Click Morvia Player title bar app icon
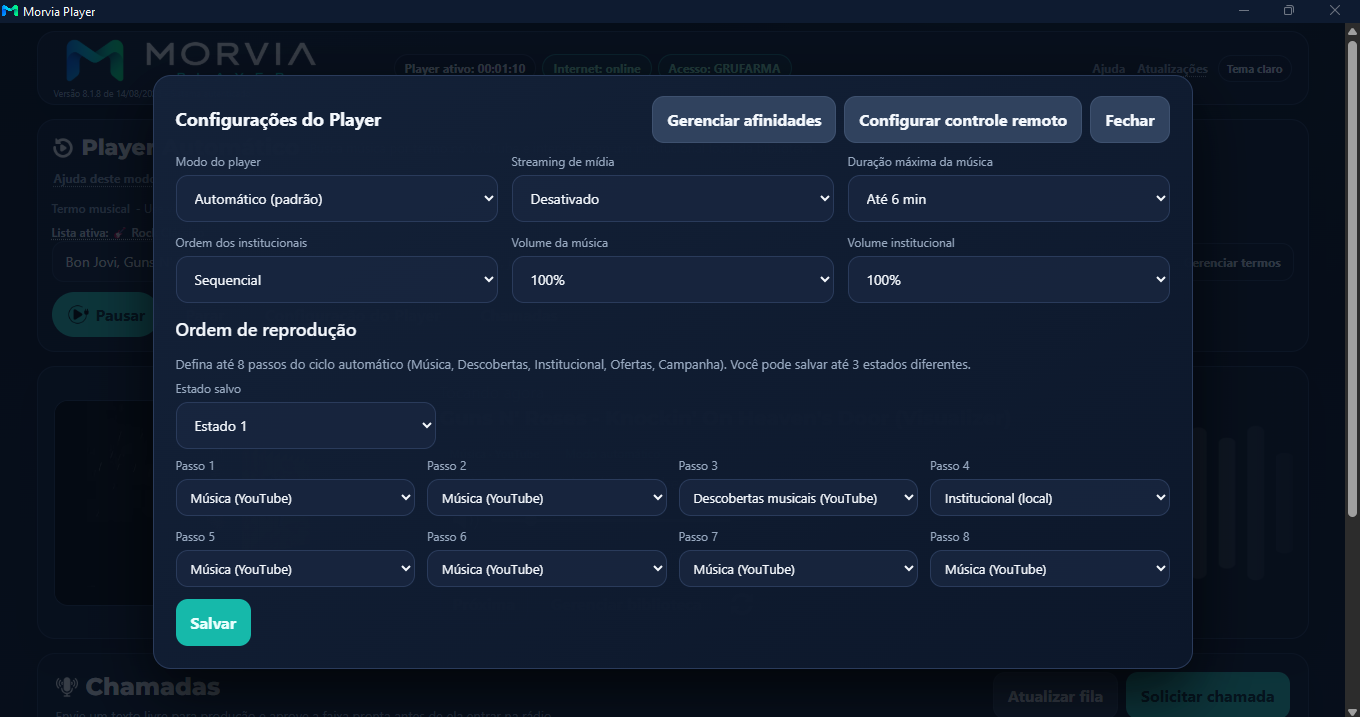The width and height of the screenshot is (1360, 717). 10,11
